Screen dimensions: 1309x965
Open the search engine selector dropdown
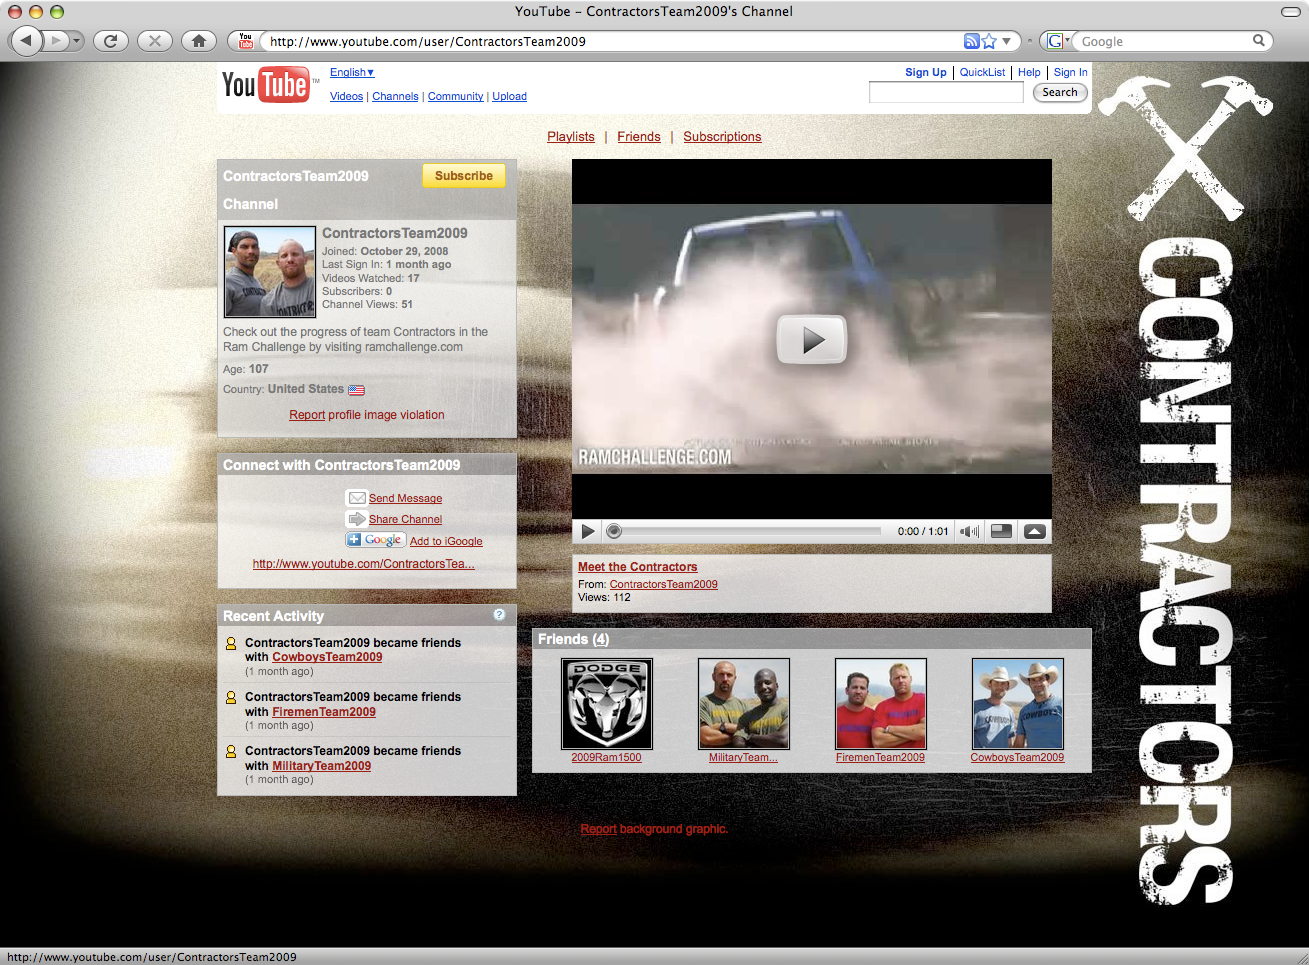1058,41
